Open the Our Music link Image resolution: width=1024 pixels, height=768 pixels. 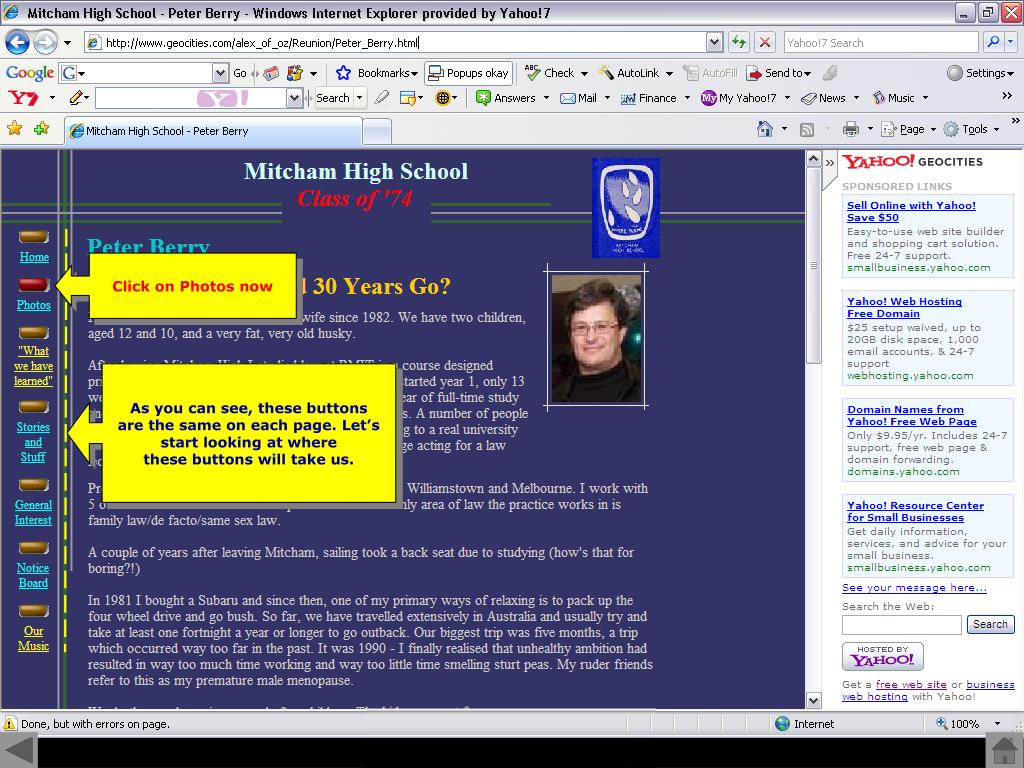[x=33, y=639]
